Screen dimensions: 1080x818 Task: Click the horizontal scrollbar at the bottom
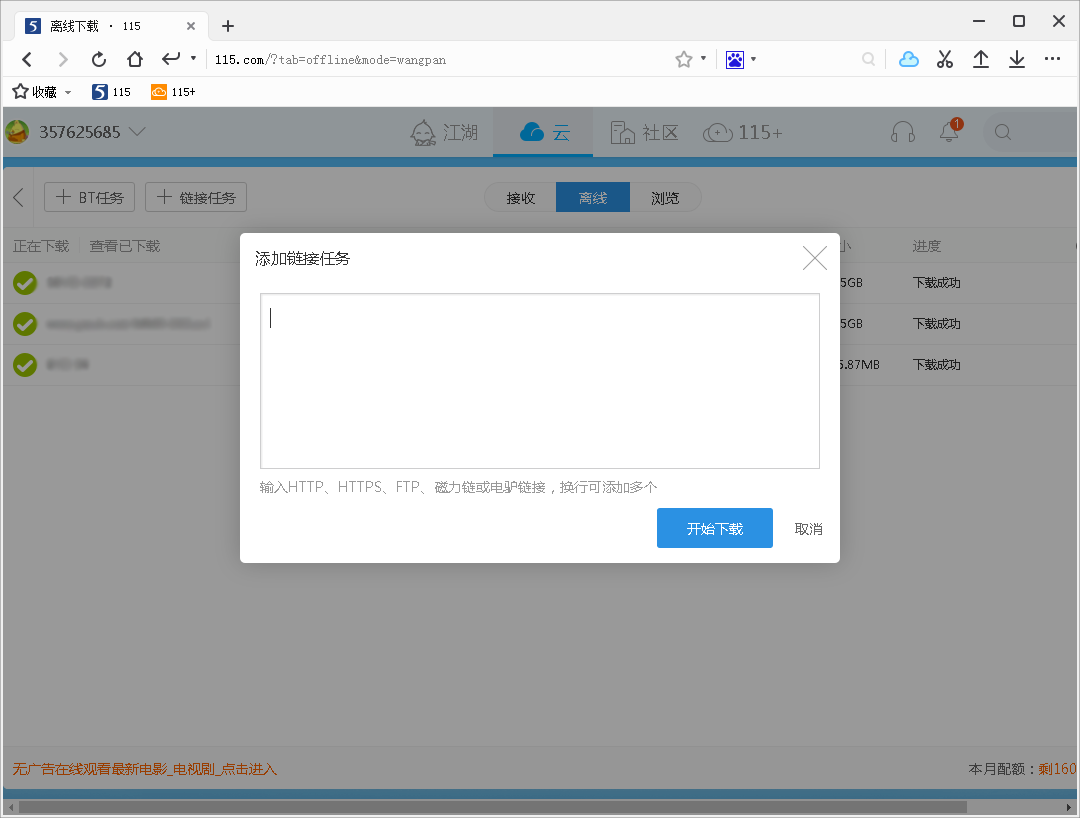[x=490, y=806]
